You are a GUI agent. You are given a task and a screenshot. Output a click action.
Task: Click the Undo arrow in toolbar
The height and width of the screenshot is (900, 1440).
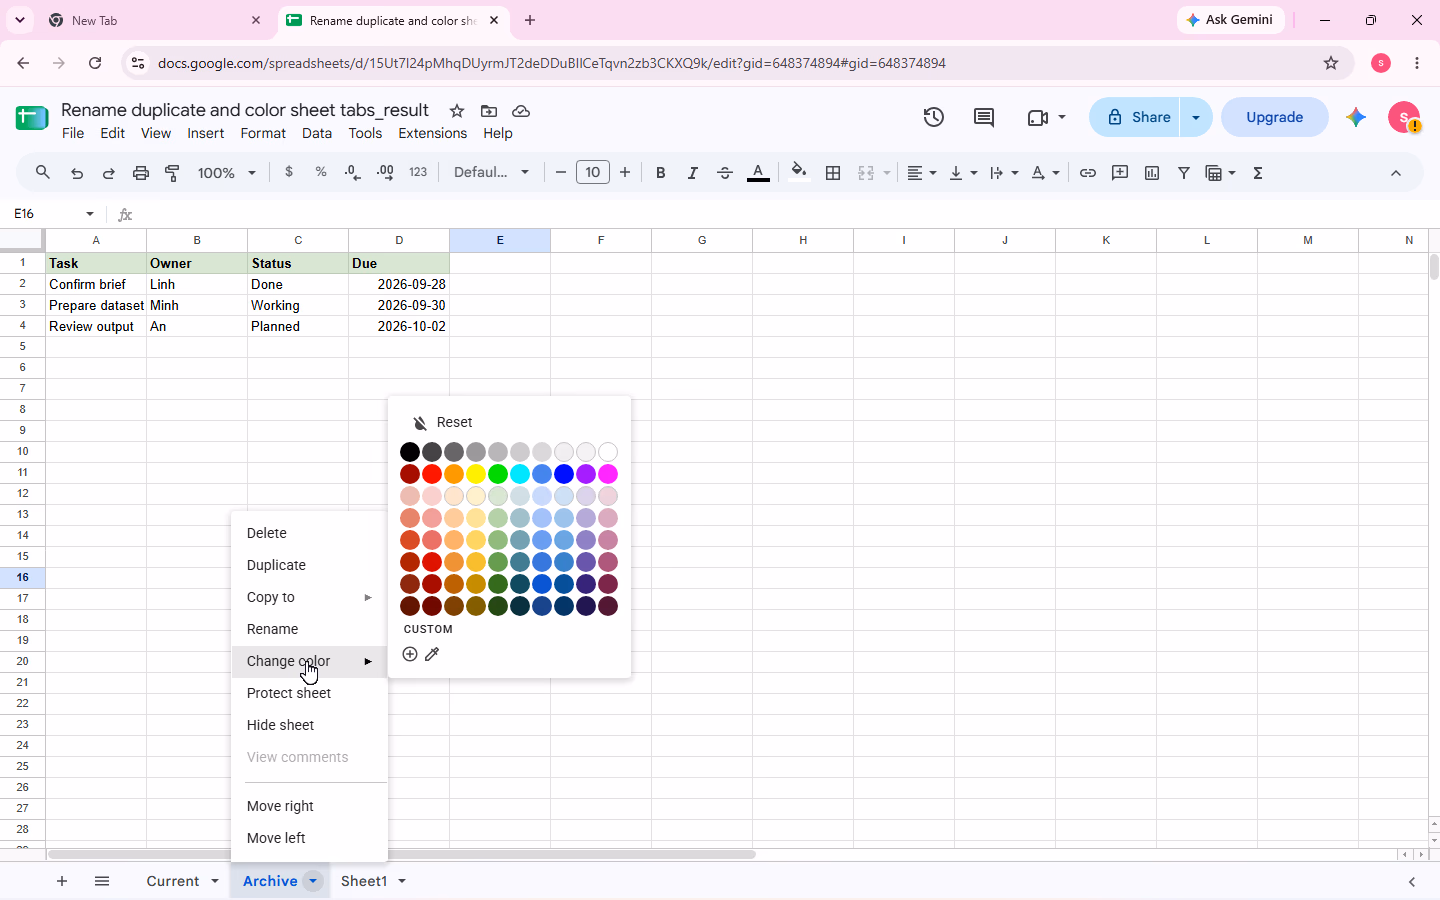coord(77,173)
